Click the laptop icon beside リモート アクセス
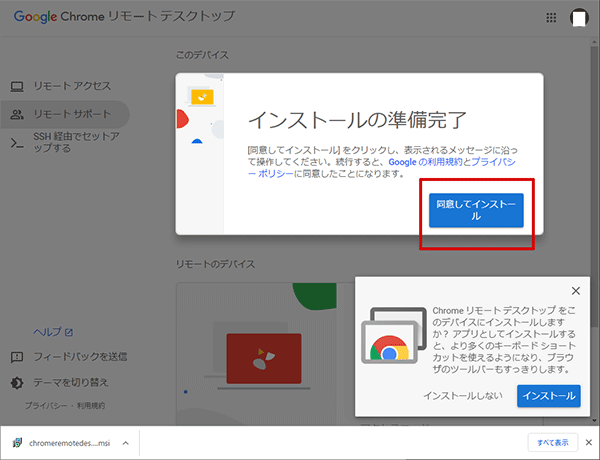The width and height of the screenshot is (600, 460). 17,86
